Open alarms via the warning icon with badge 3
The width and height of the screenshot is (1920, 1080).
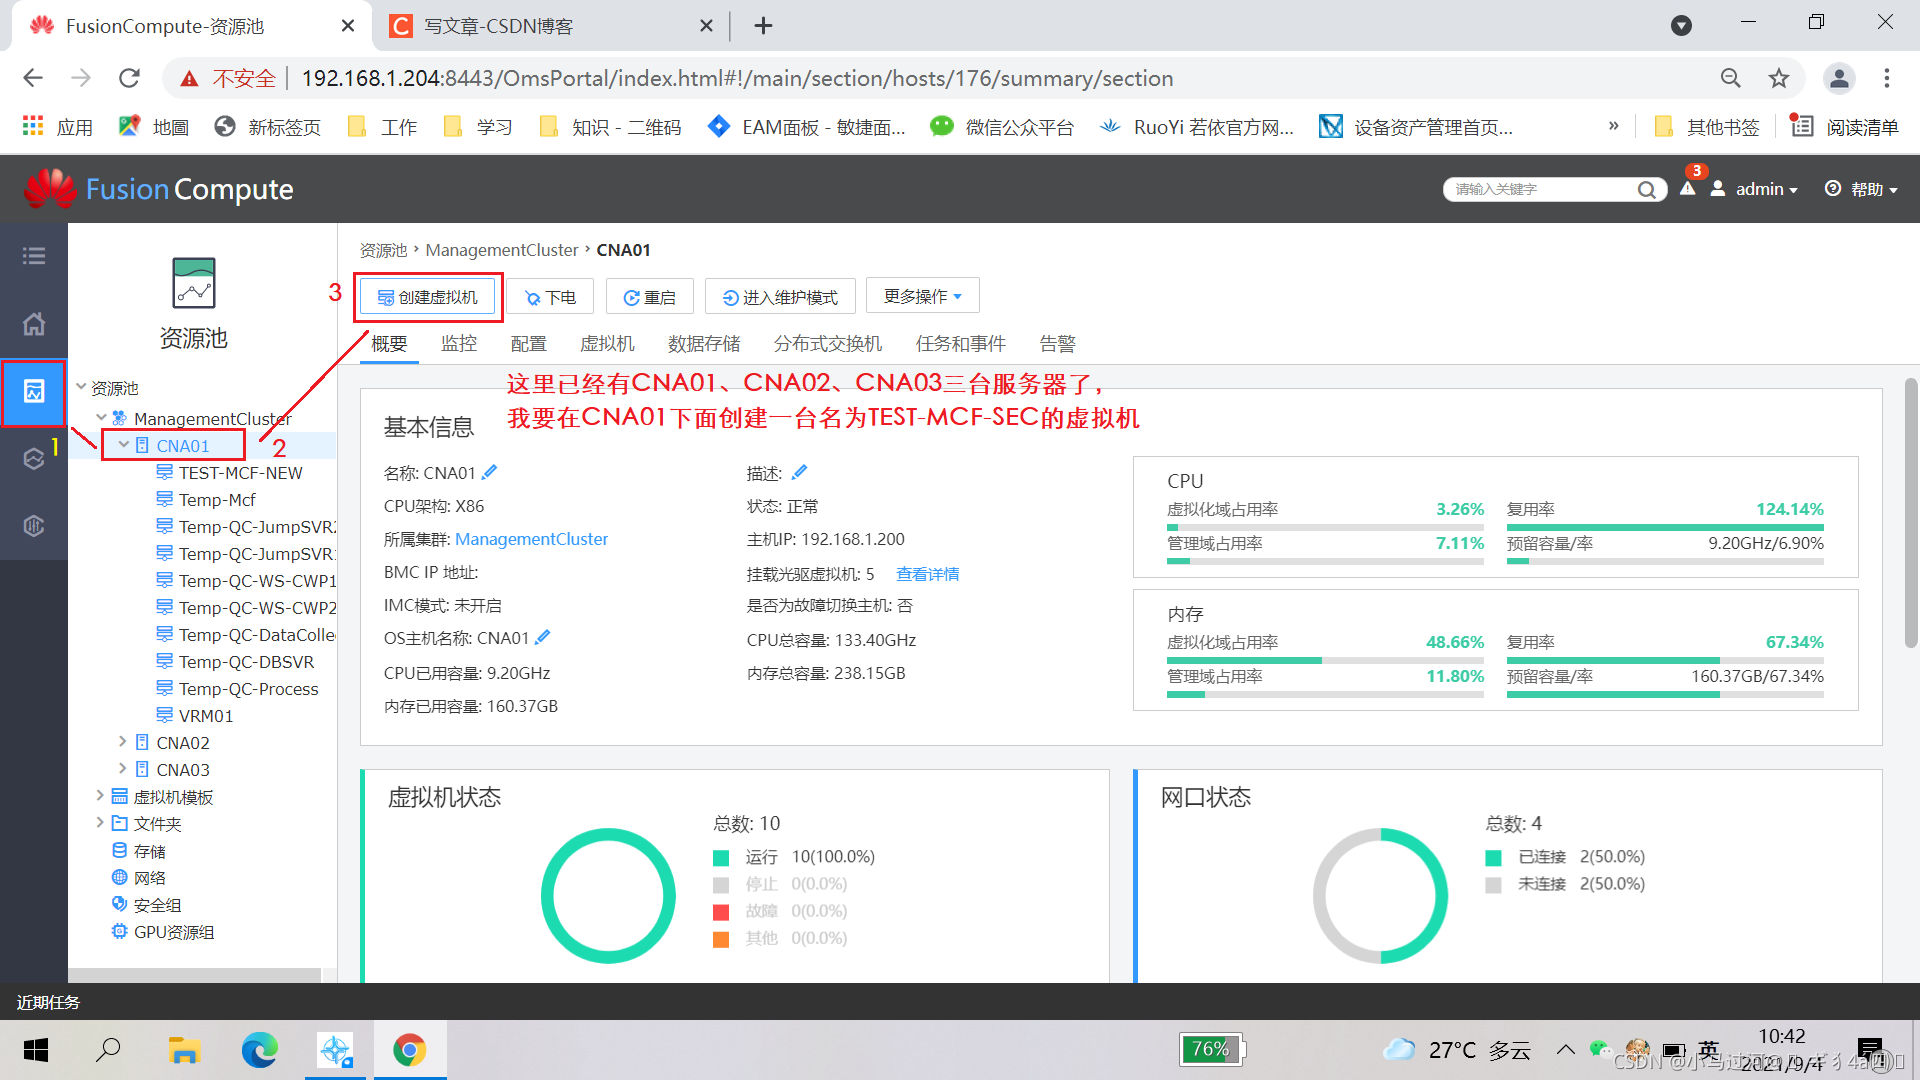(x=1687, y=189)
